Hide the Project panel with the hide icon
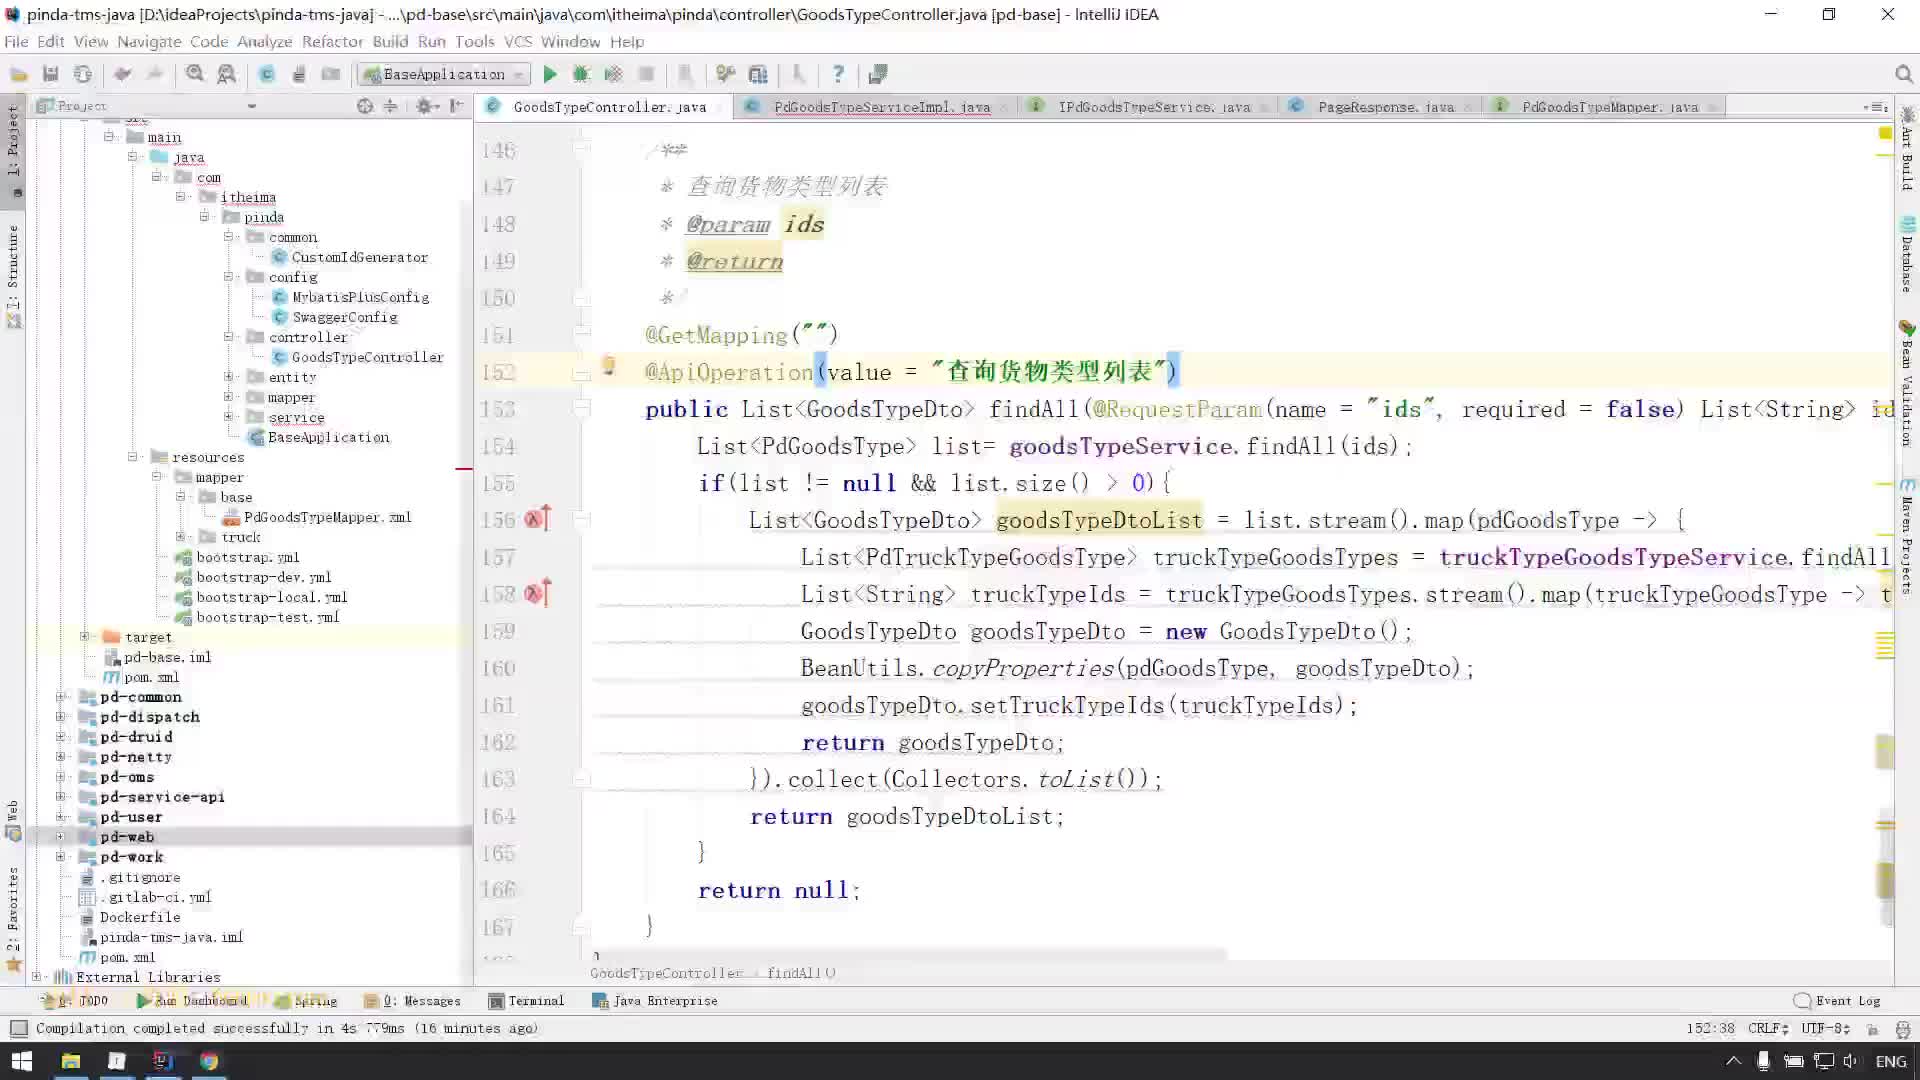This screenshot has width=1920, height=1080. (456, 106)
